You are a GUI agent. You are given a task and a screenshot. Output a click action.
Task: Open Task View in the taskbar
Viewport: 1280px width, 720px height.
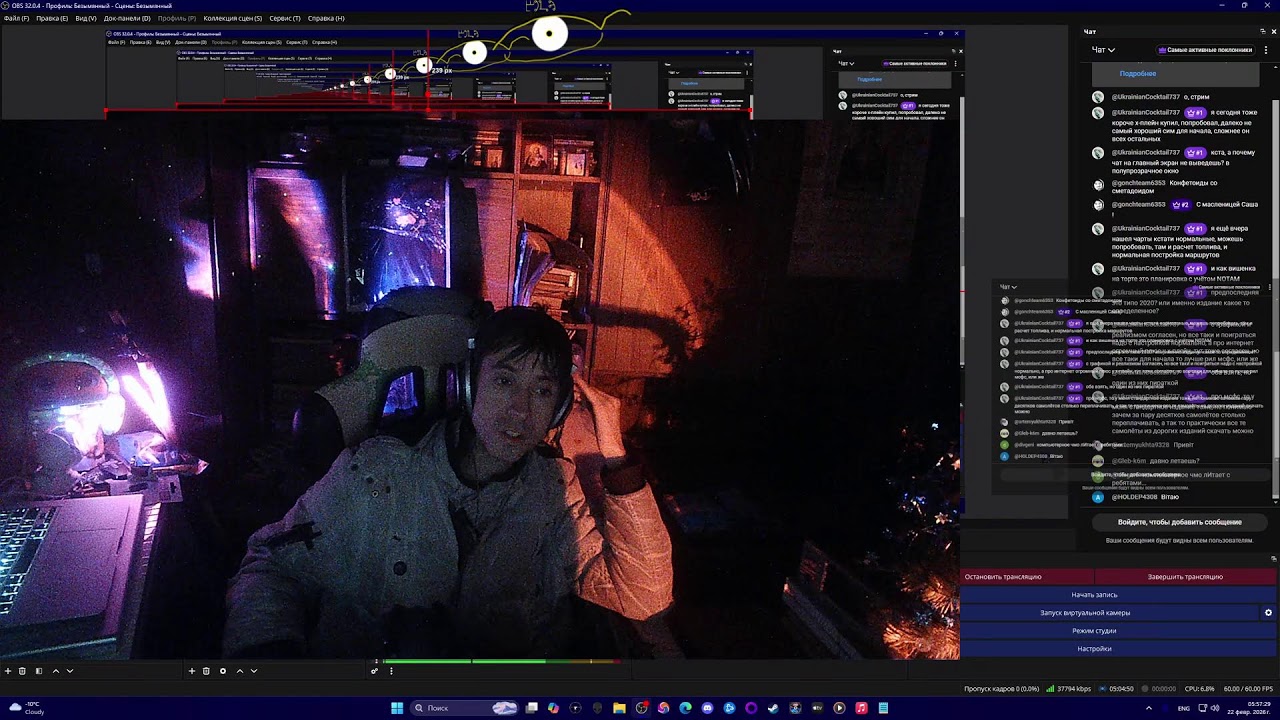(x=532, y=708)
